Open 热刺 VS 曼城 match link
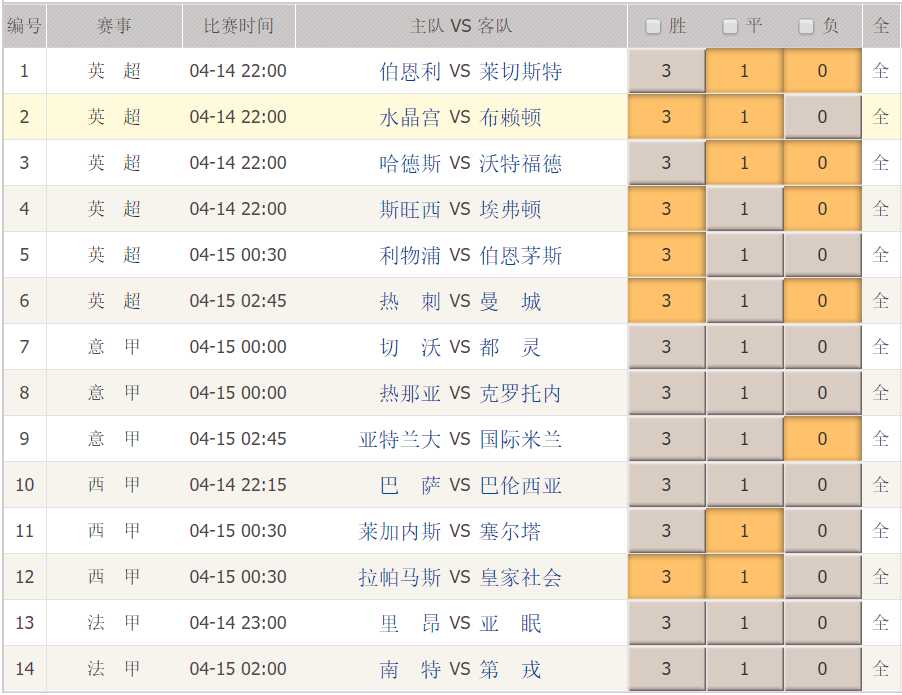Viewport: 902px width, 695px height. click(x=460, y=301)
